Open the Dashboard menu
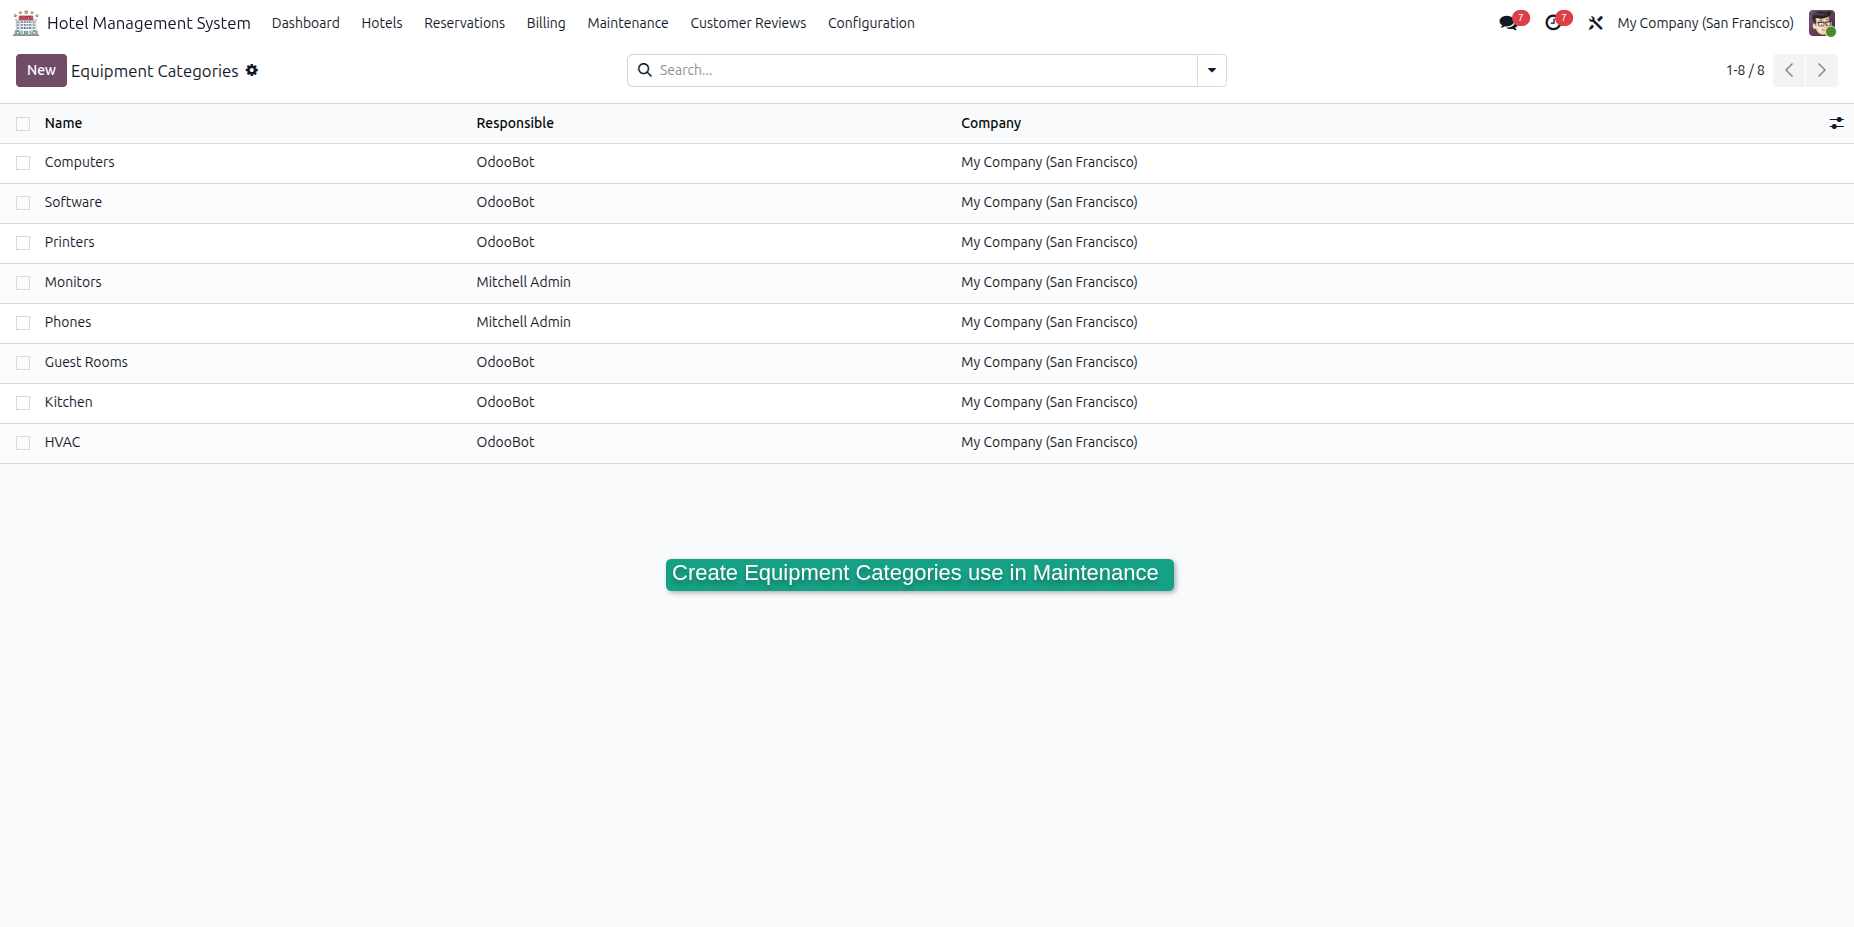The image size is (1854, 927). [x=306, y=23]
